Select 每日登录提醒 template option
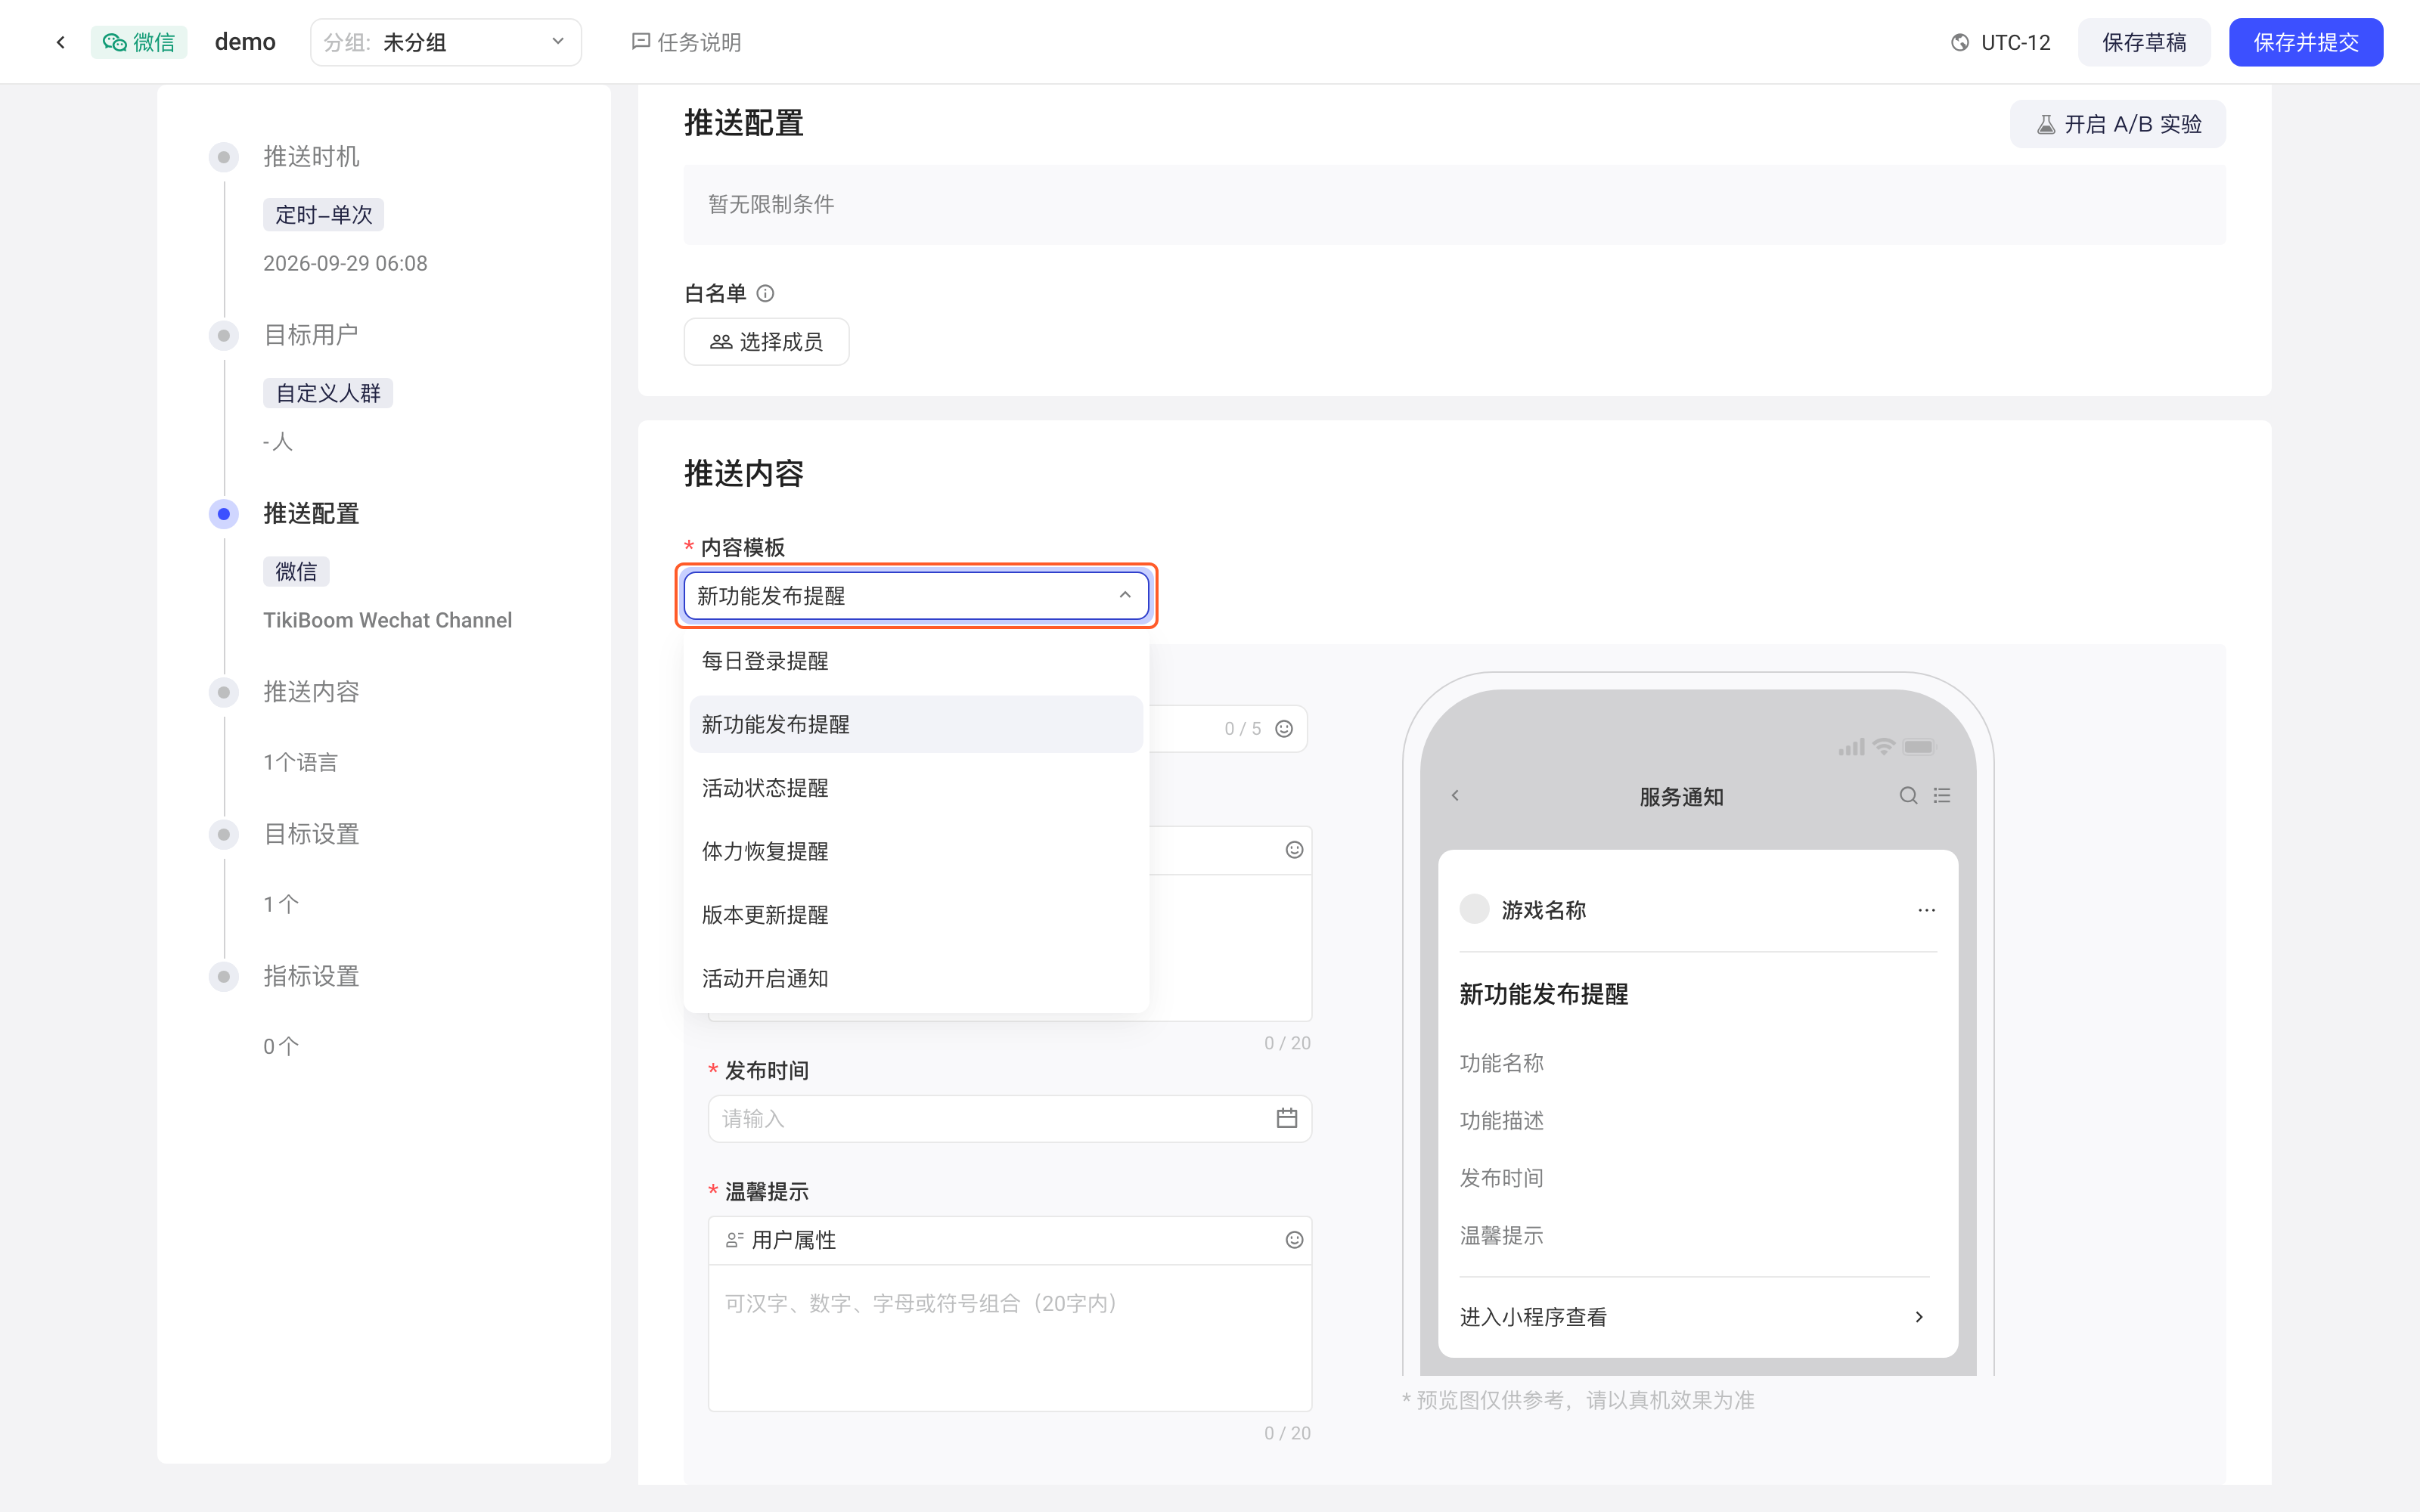Viewport: 2420px width, 1512px height. (x=916, y=661)
